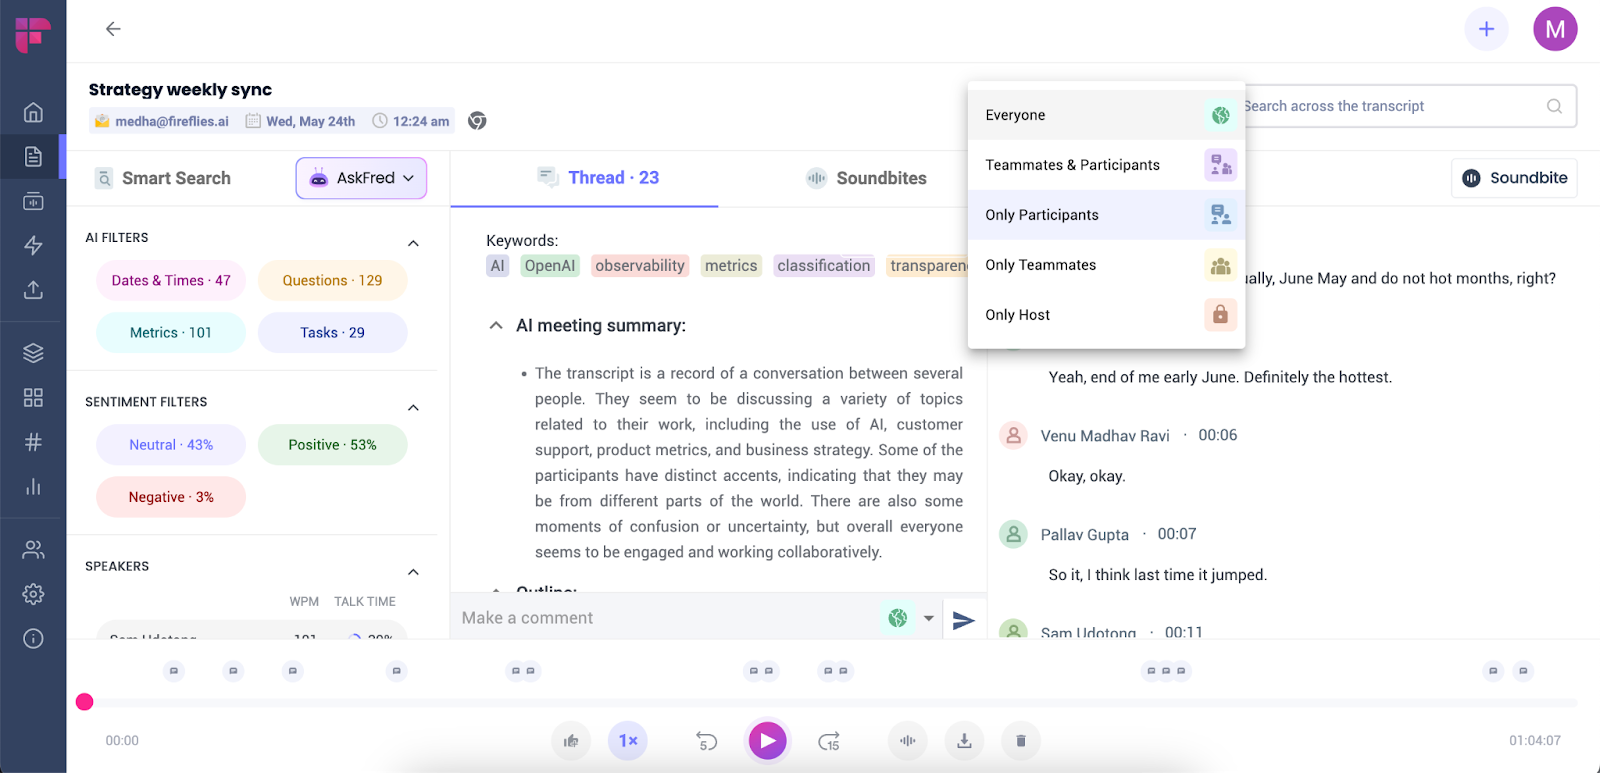
Task: Click the pink playhead on the timeline
Action: click(x=85, y=702)
